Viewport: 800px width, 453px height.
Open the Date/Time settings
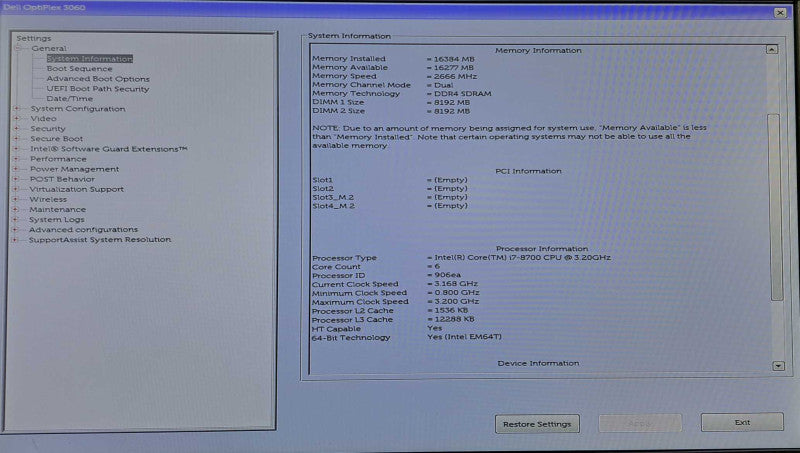click(x=70, y=98)
